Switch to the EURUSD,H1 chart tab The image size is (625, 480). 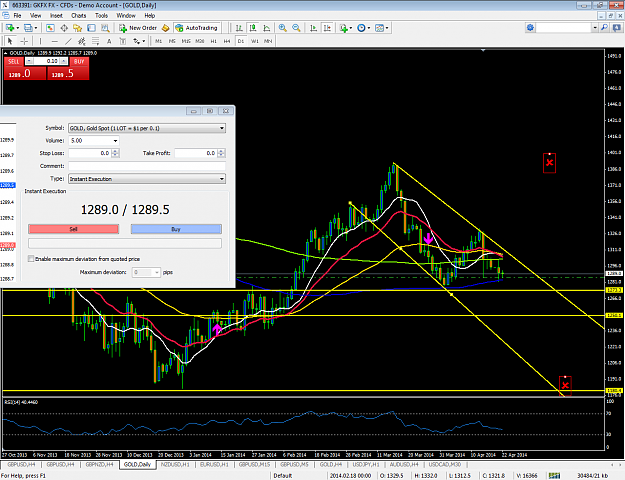click(214, 464)
